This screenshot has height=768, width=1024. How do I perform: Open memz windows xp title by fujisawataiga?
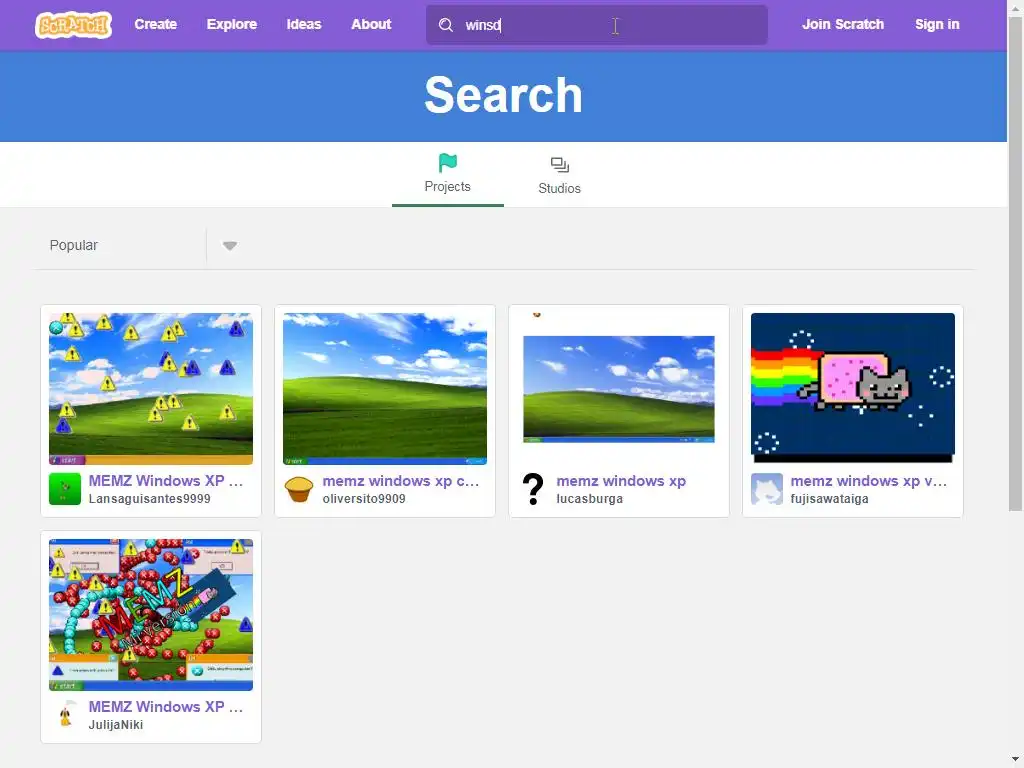[869, 481]
